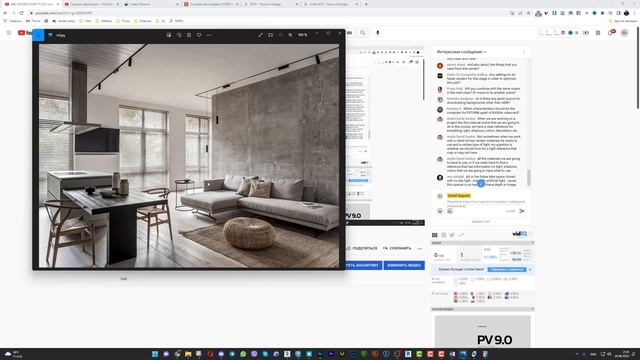640x360 pixels.
Task: Open the three-dots menu in the Photos toolbar
Action: pos(209,35)
